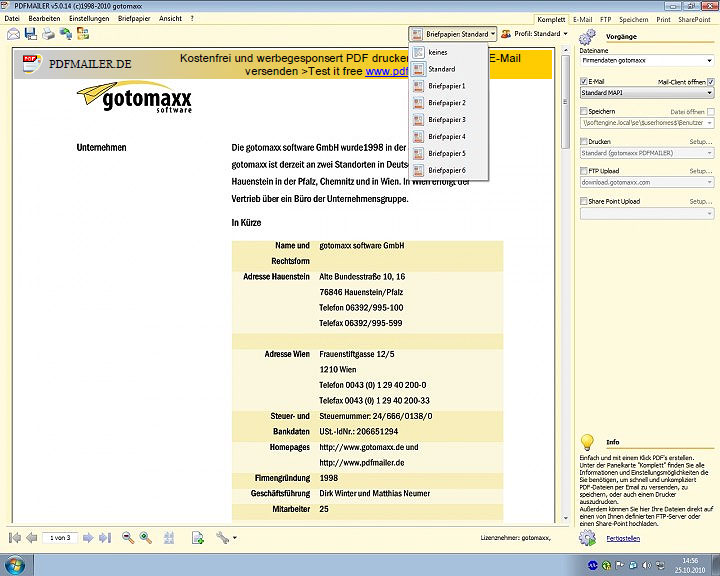The height and width of the screenshot is (576, 720).
Task: Click the Share Point Upload Setup... link
Action: [701, 201]
